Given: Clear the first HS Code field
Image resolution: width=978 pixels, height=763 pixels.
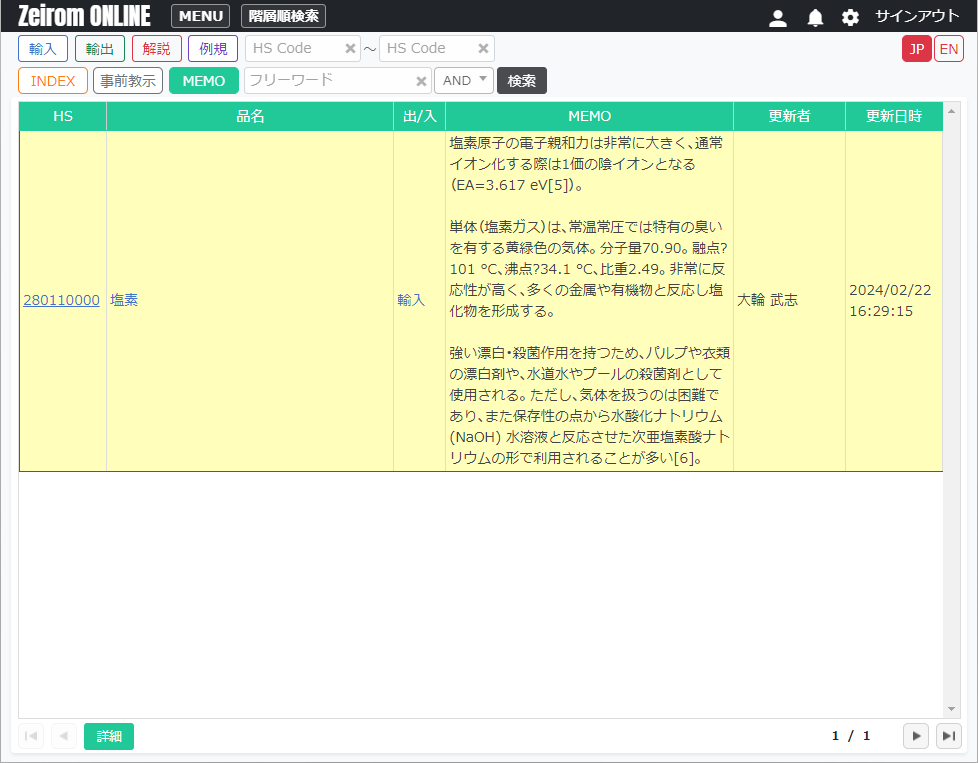Looking at the screenshot, I should click(350, 48).
